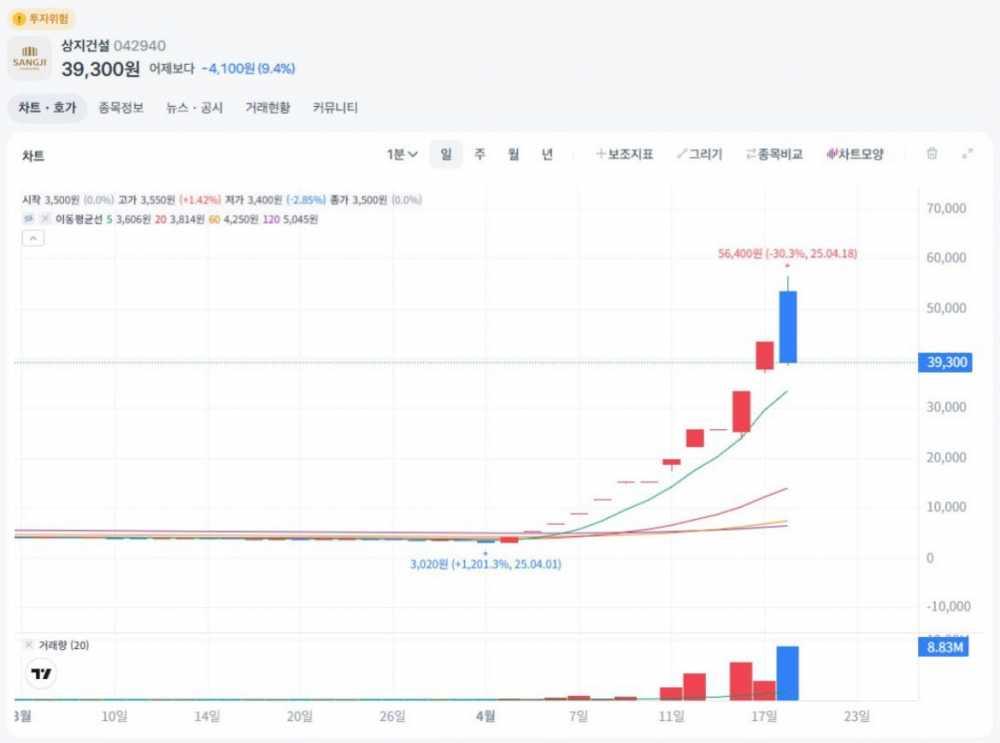This screenshot has width=1000, height=743.
Task: Click the TradingView logo icon
Action: coord(41,675)
